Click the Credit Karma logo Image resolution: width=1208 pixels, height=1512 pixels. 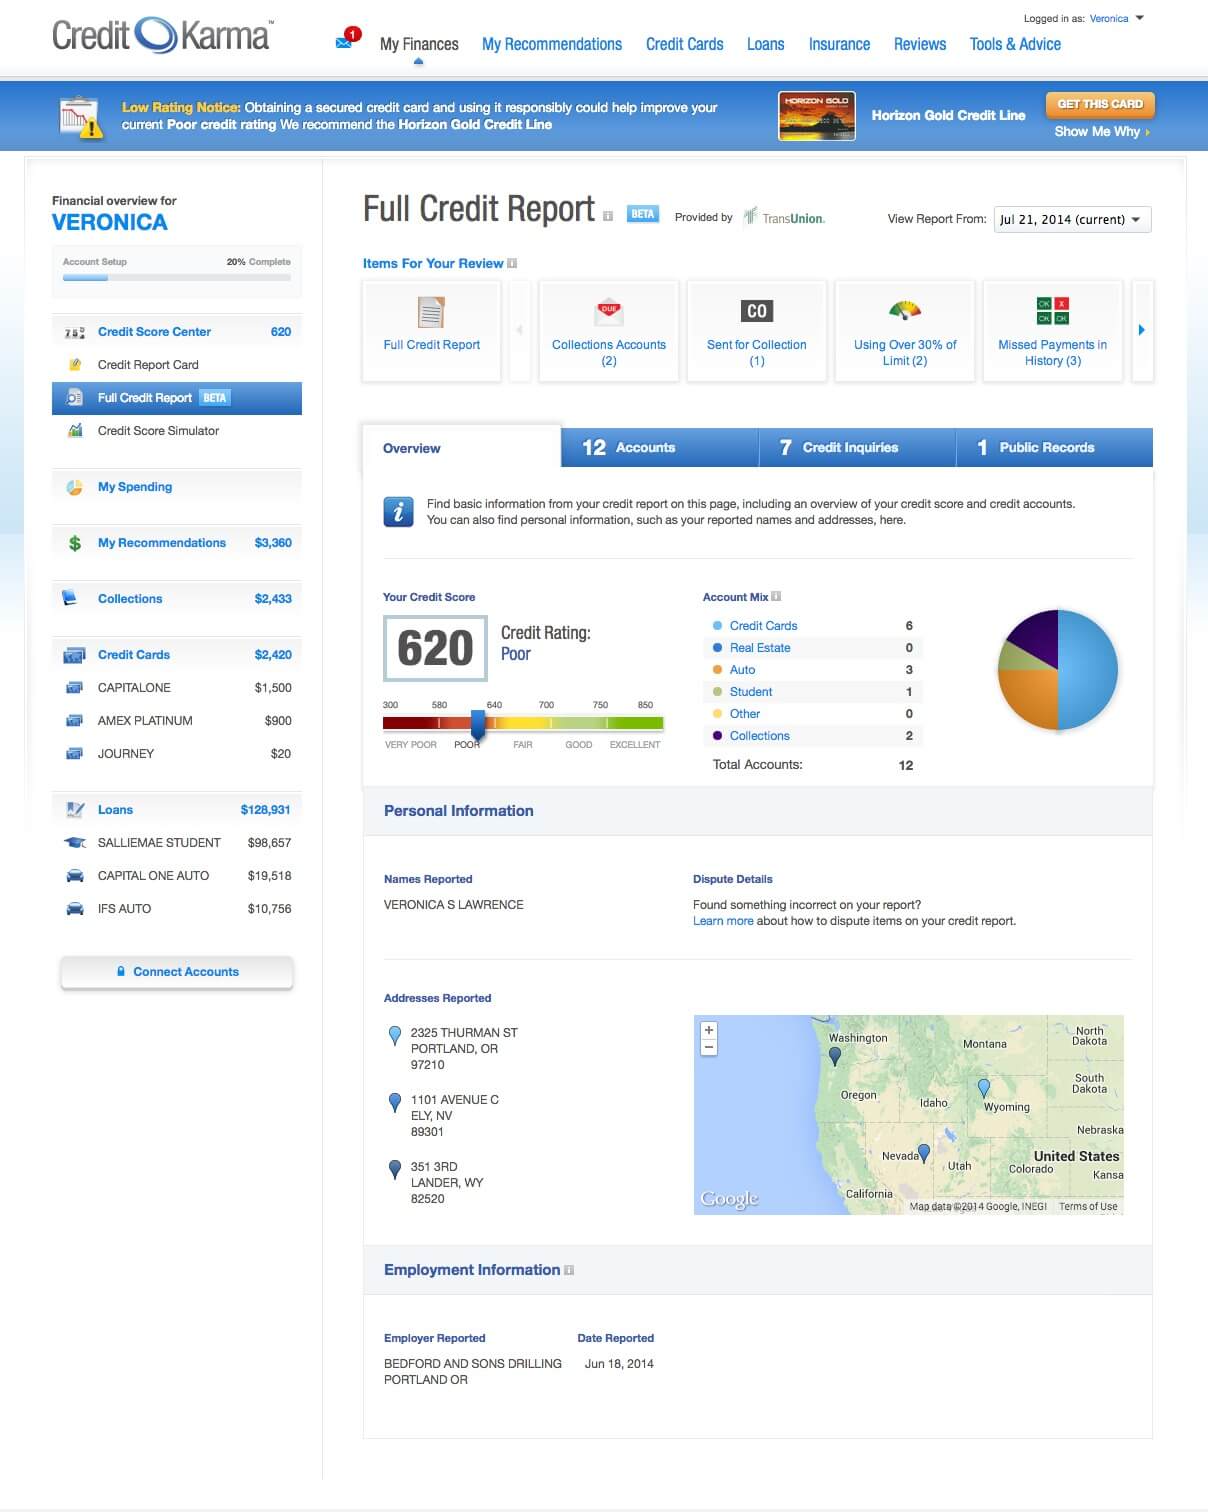tap(162, 35)
